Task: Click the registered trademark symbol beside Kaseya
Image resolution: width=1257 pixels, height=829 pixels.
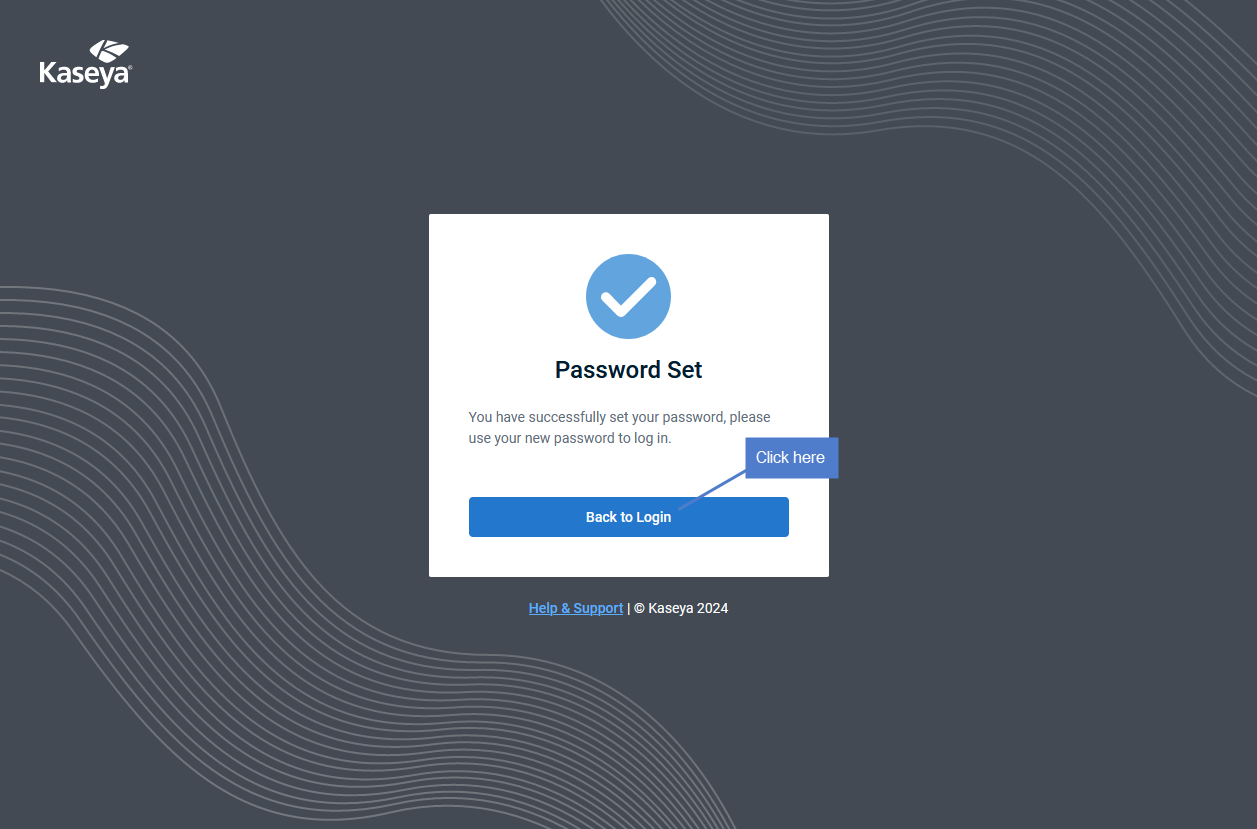Action: pos(130,68)
